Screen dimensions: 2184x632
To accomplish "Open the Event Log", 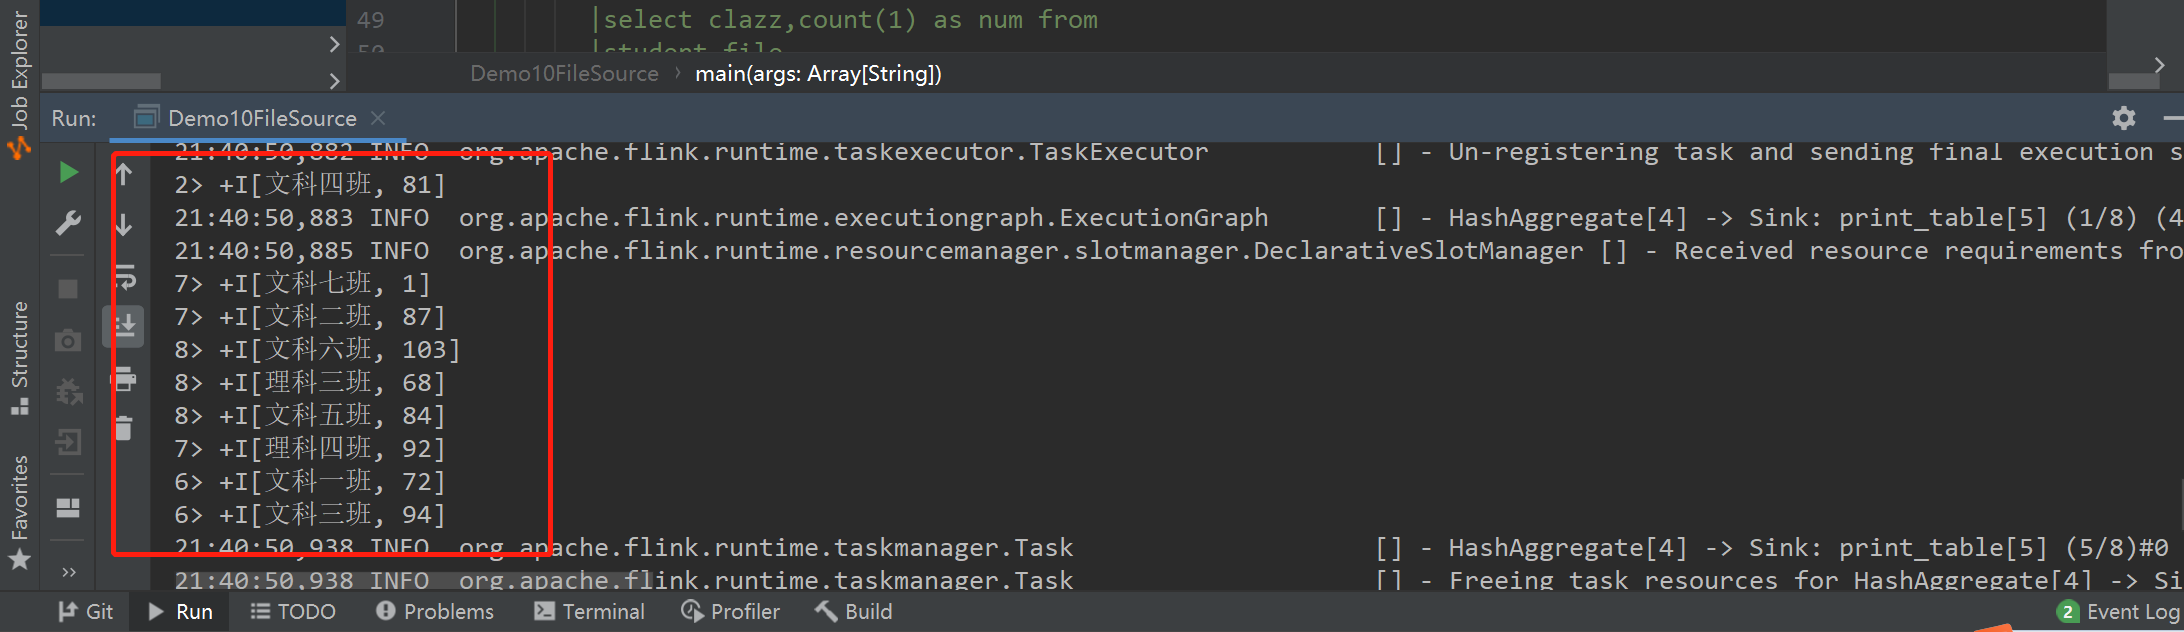I will (2120, 612).
